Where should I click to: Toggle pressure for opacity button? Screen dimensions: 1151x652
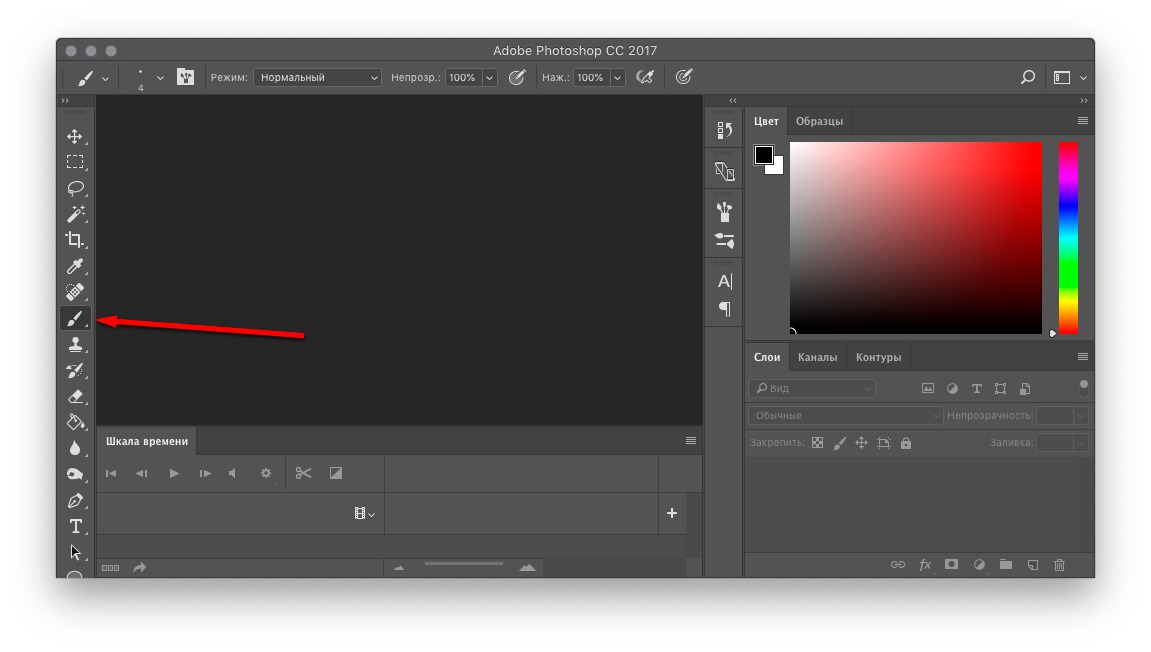(x=517, y=77)
